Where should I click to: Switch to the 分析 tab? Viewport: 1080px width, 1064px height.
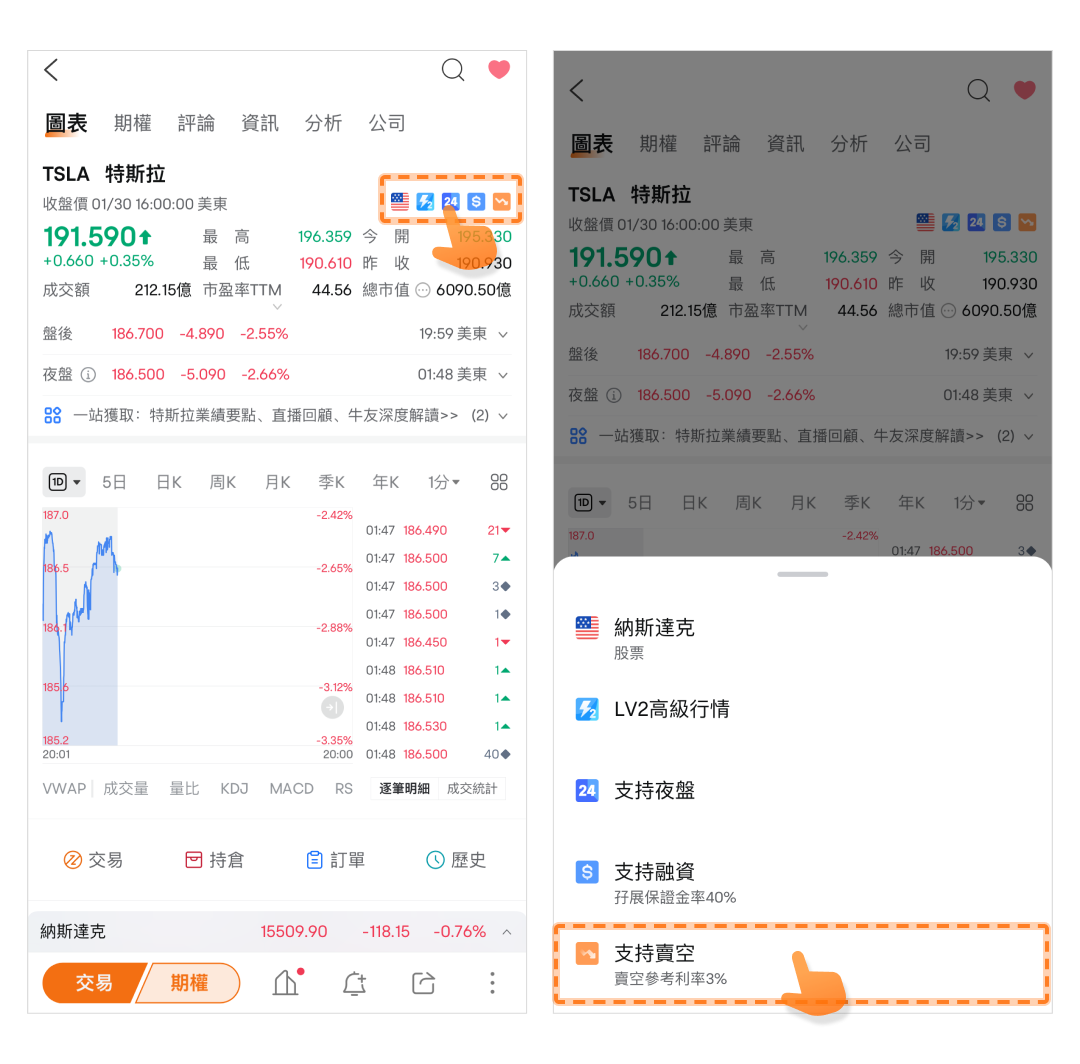click(323, 123)
